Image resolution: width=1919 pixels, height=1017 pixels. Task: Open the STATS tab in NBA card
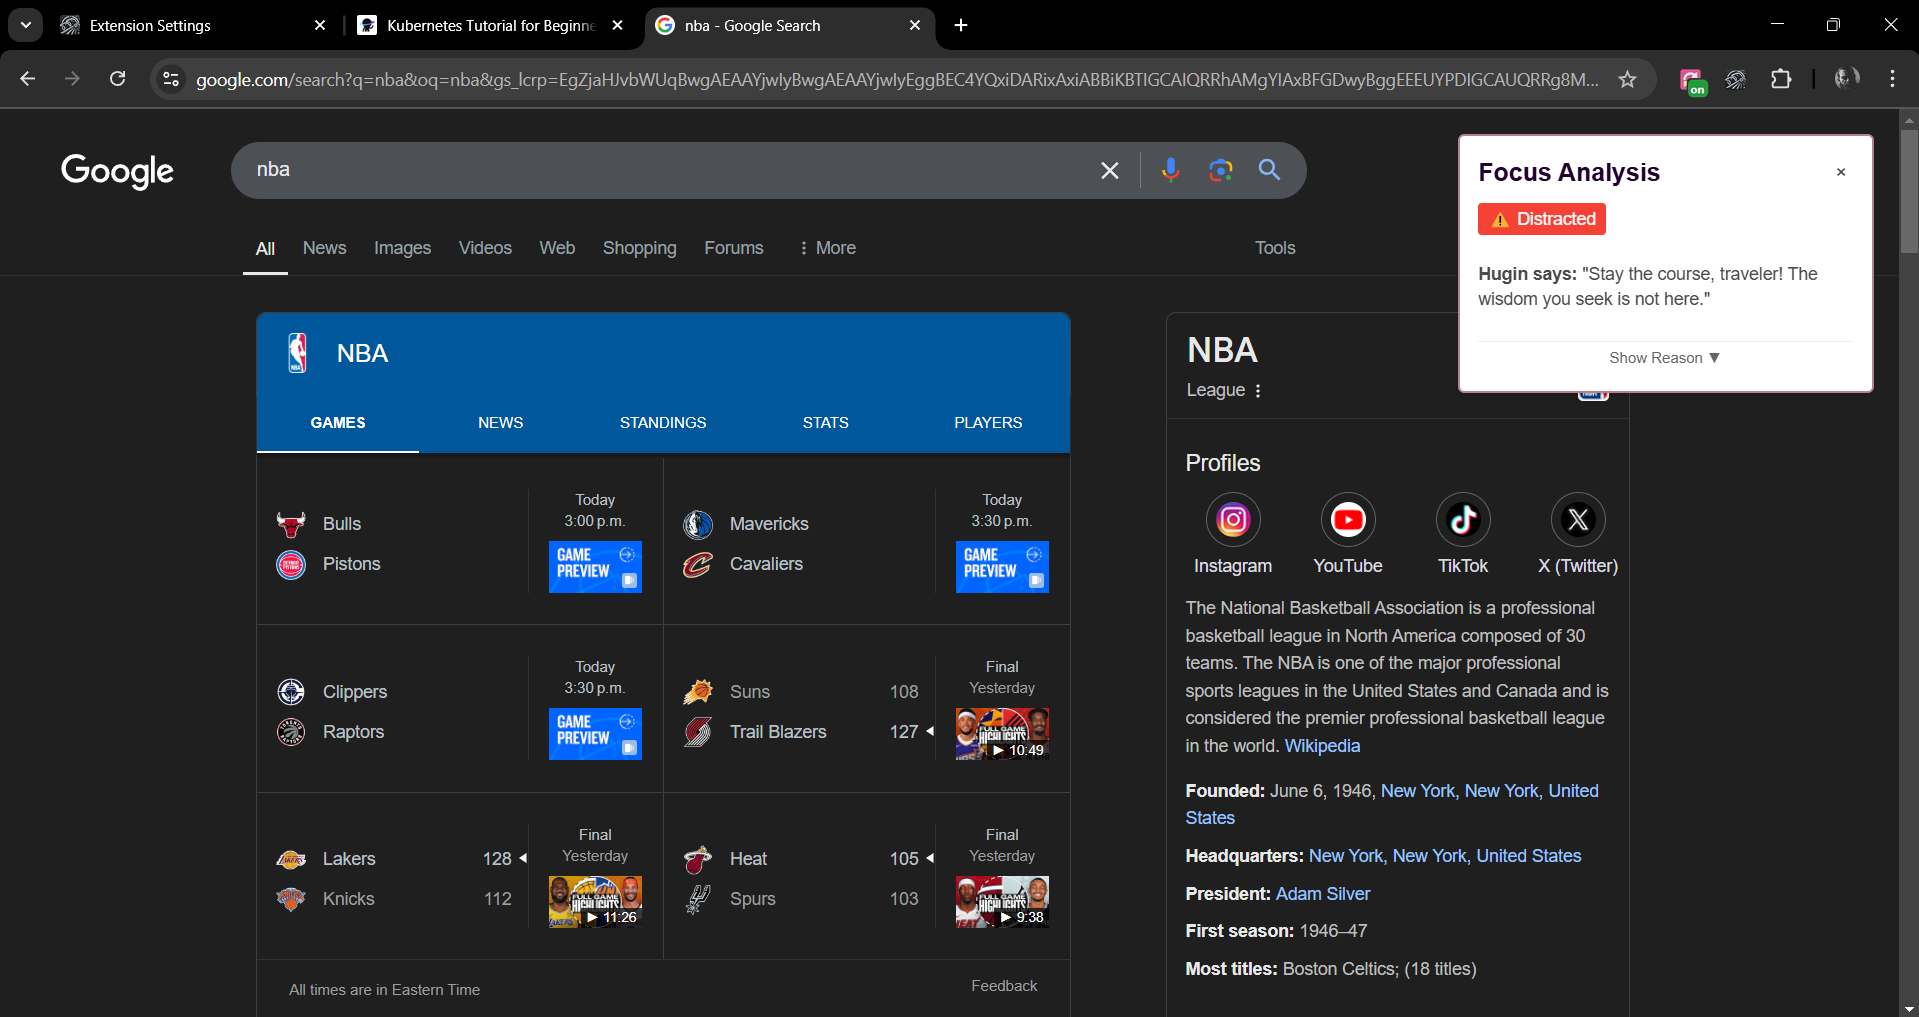click(x=826, y=423)
